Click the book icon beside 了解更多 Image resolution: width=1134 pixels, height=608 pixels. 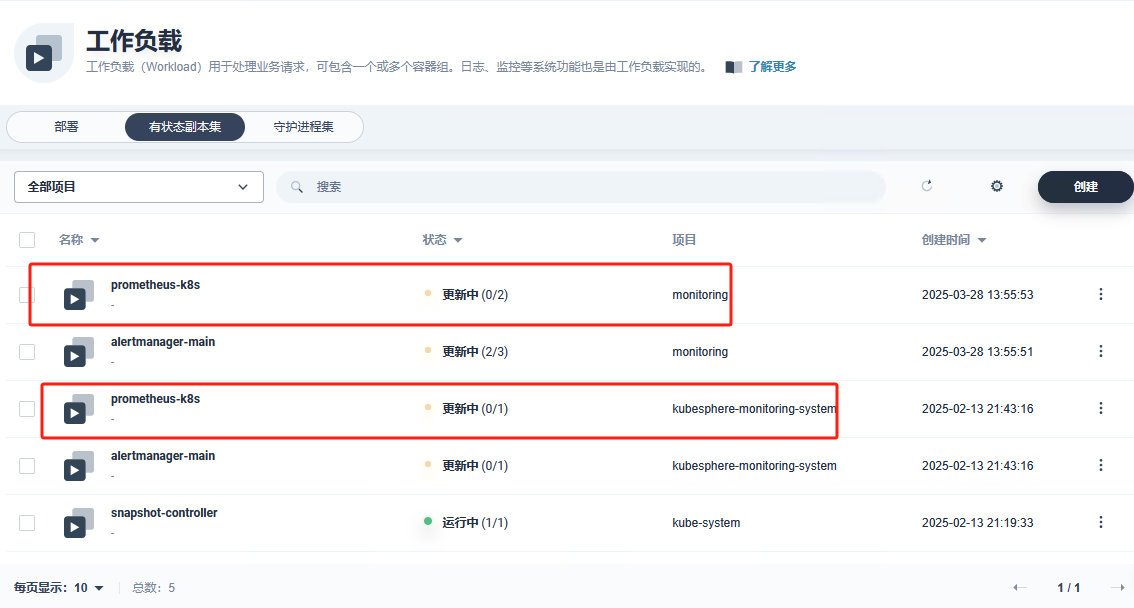[733, 67]
